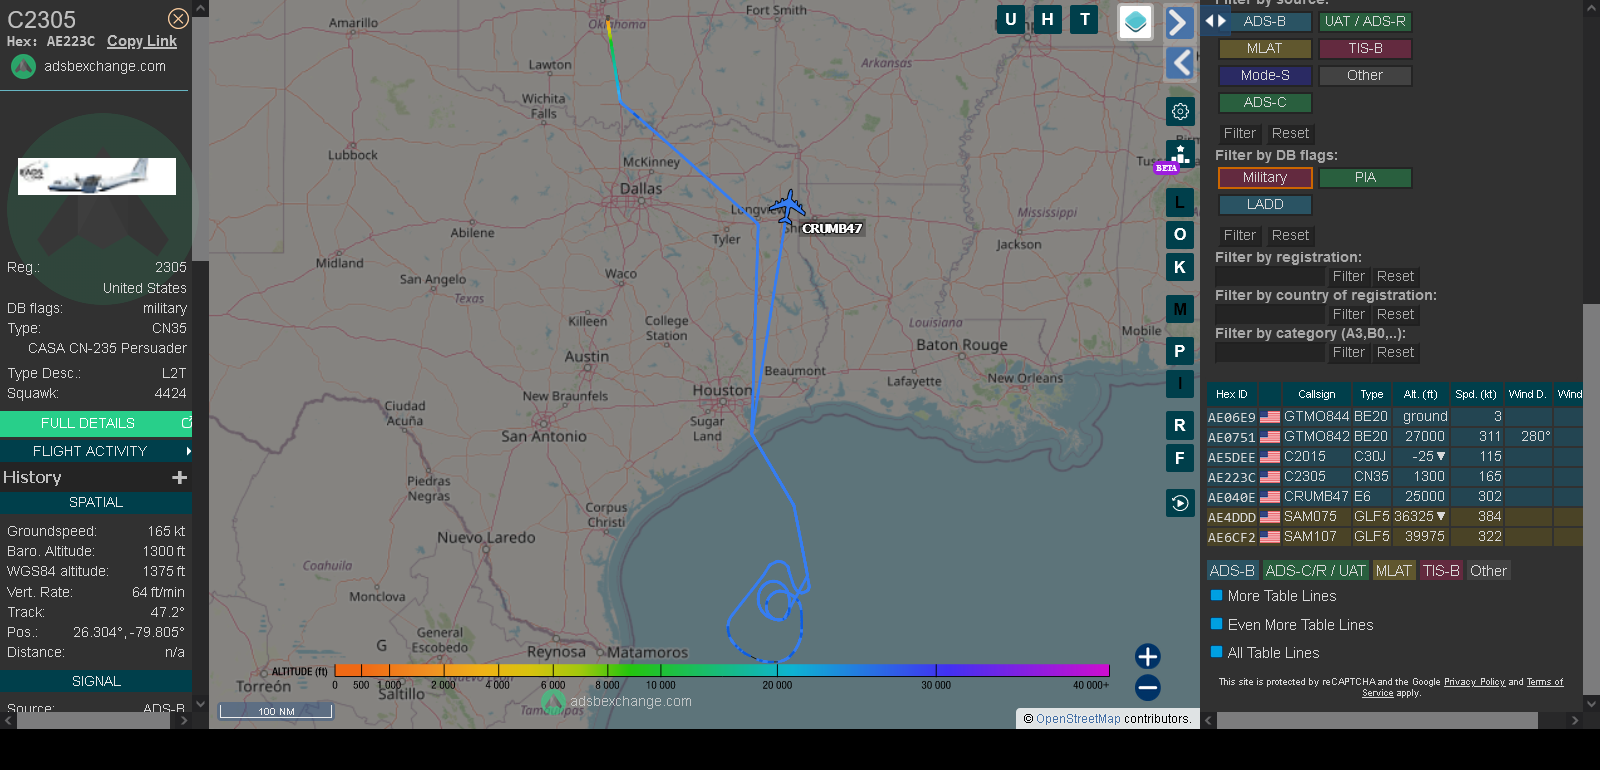Click Reset under DB flags
The width and height of the screenshot is (1600, 770).
(1290, 235)
